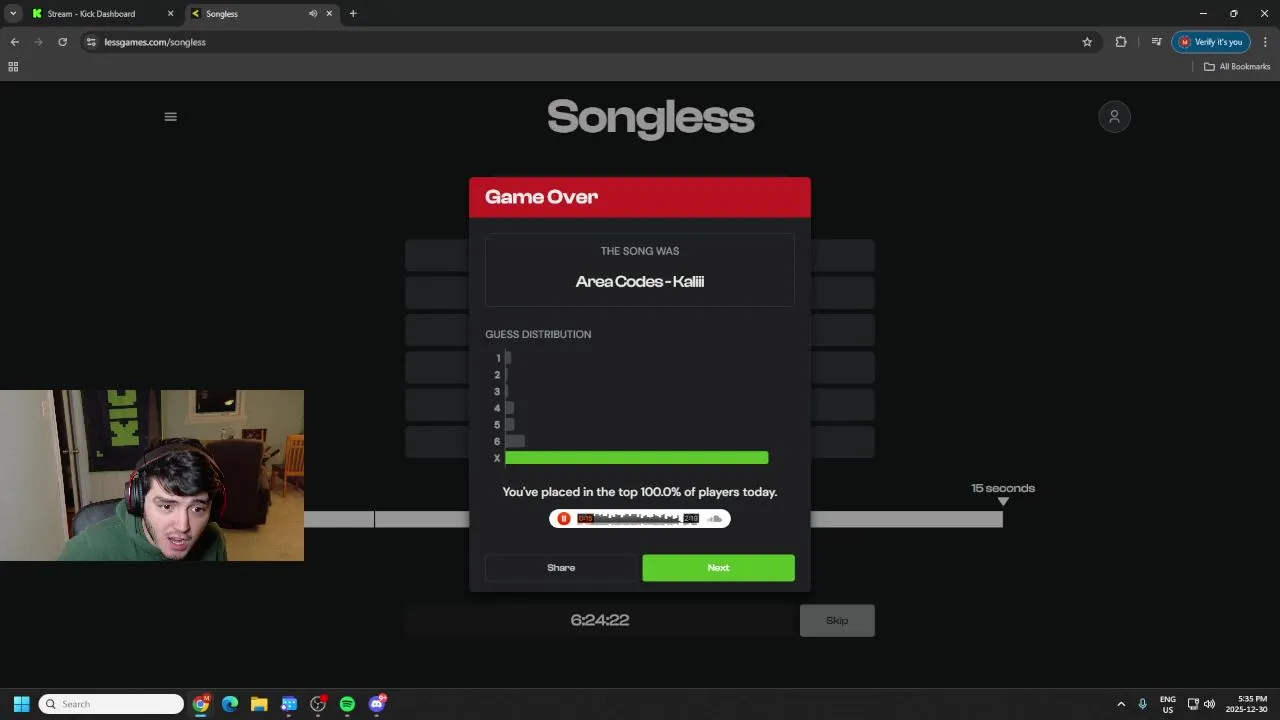Image resolution: width=1280 pixels, height=720 pixels.
Task: Seek within the song preview waveform
Action: (x=637, y=518)
